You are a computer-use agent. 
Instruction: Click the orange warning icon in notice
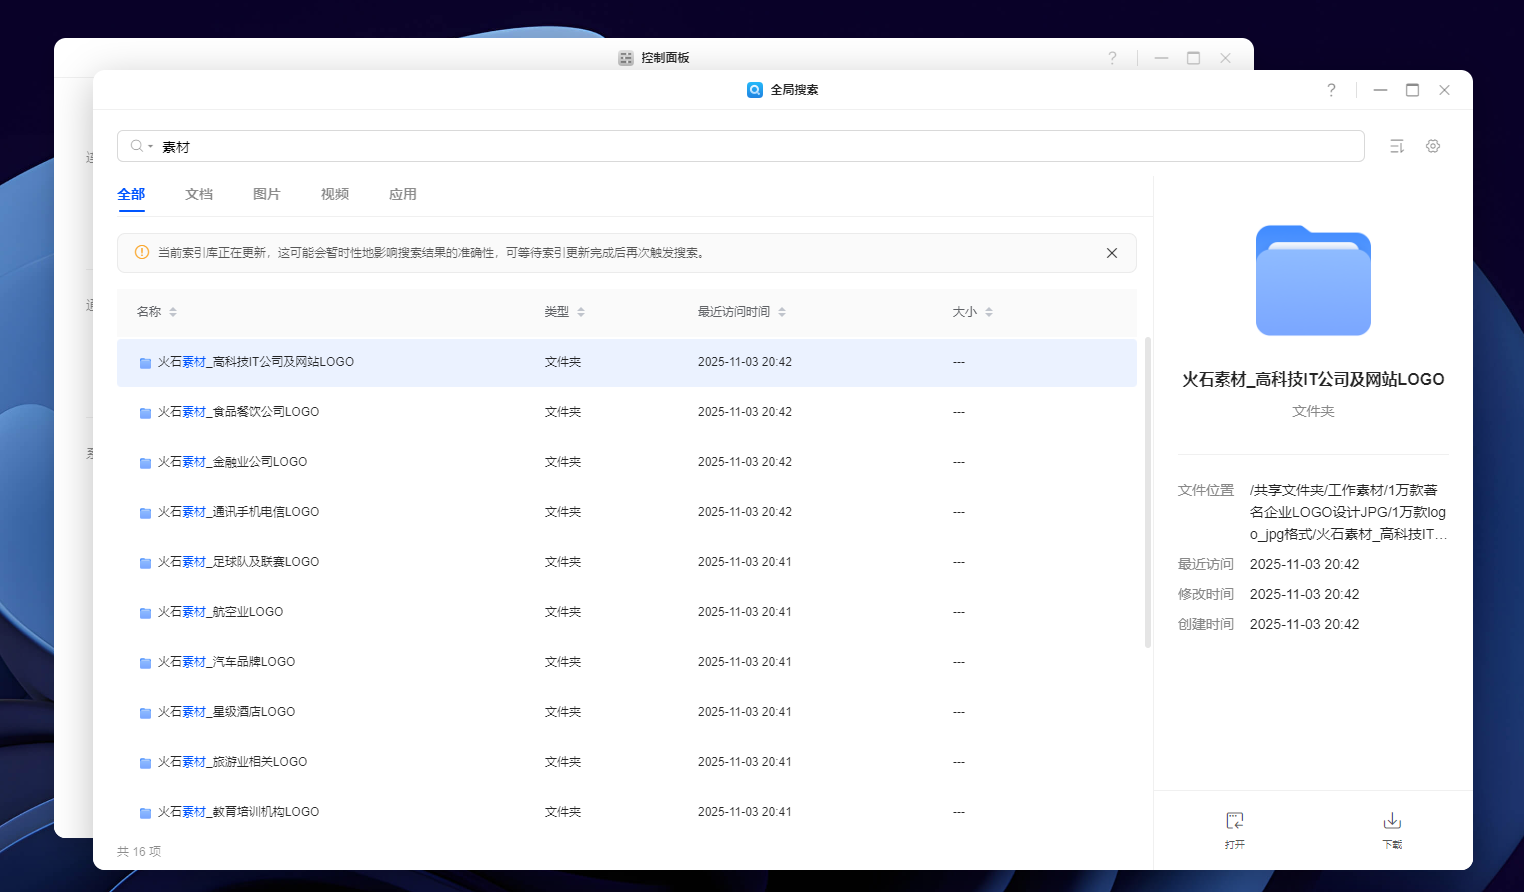coord(142,253)
